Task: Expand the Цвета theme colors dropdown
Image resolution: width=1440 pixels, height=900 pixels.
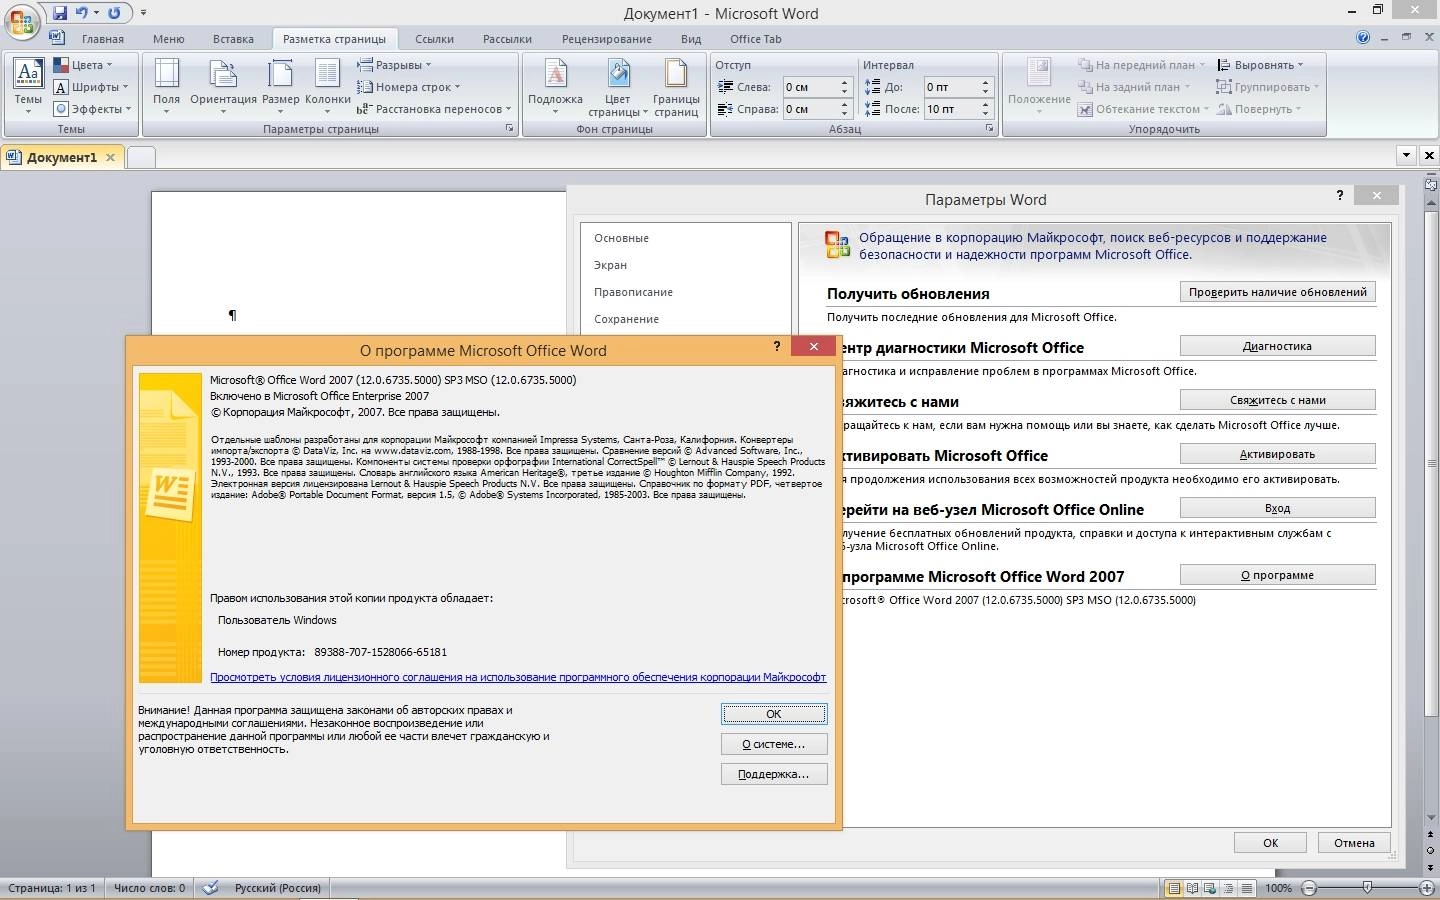Action: pos(82,65)
